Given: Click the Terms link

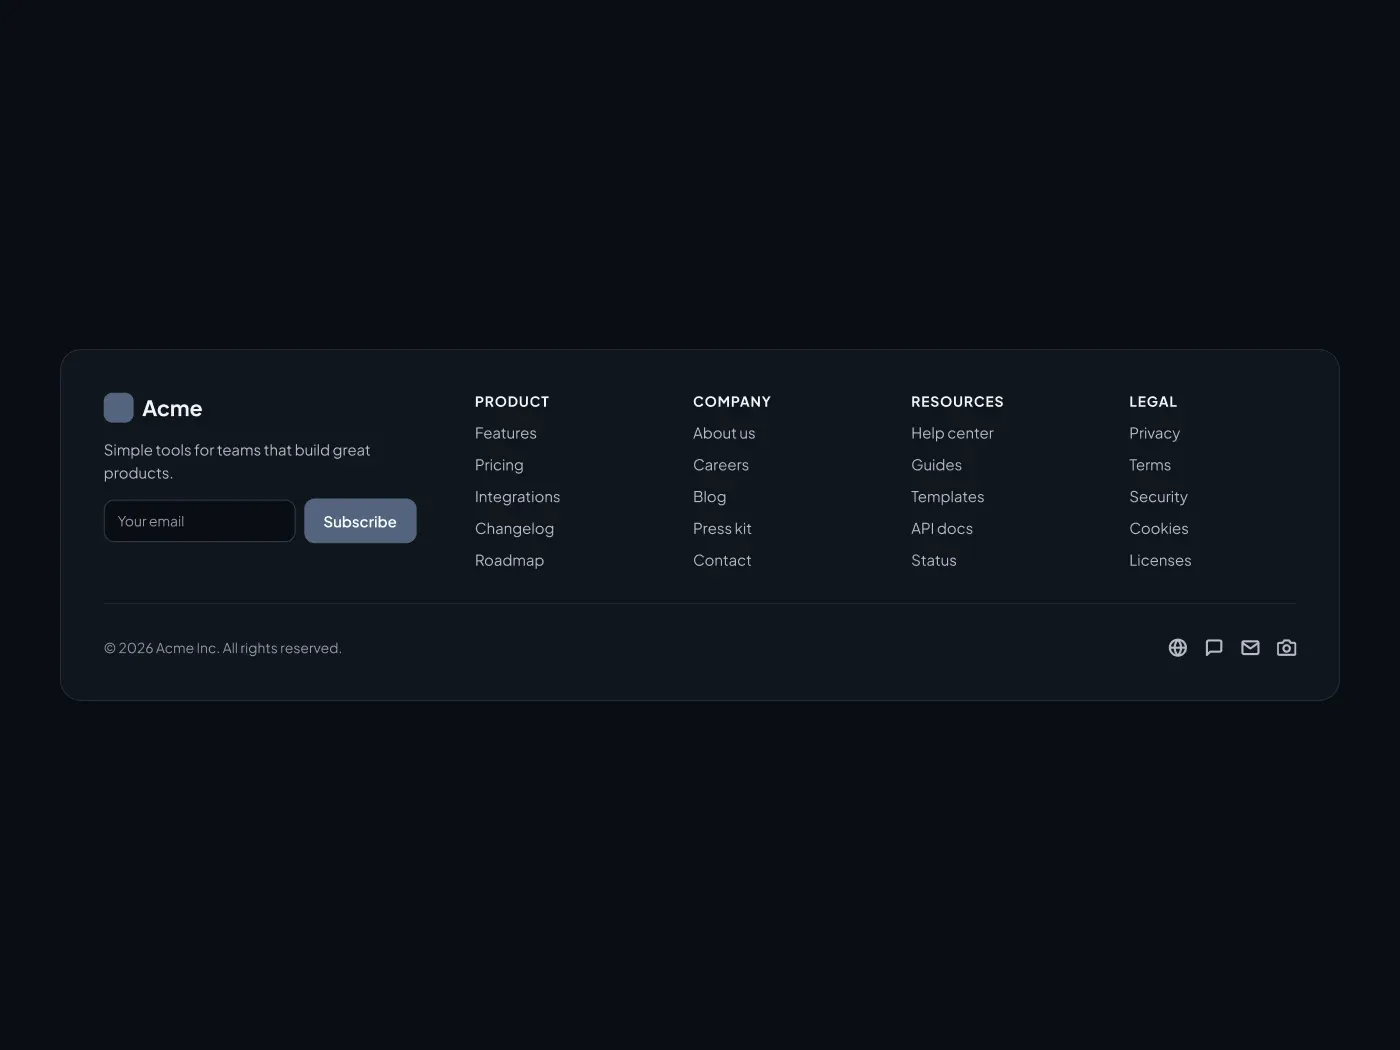Looking at the screenshot, I should point(1150,465).
